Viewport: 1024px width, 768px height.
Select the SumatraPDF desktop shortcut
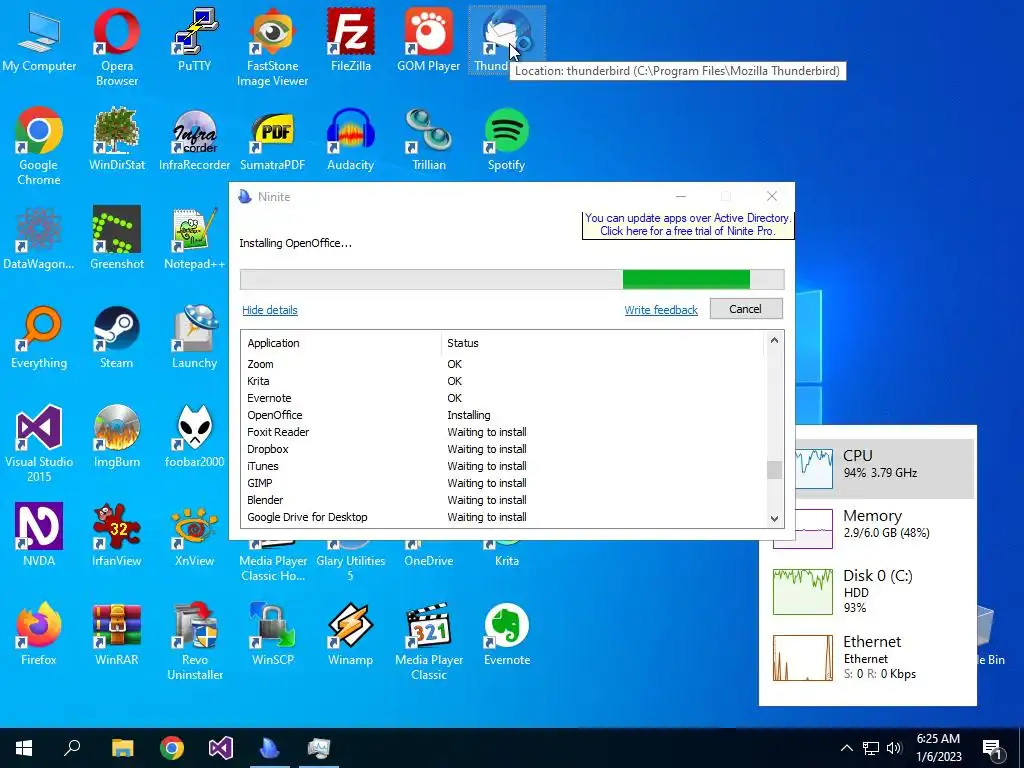pos(272,139)
